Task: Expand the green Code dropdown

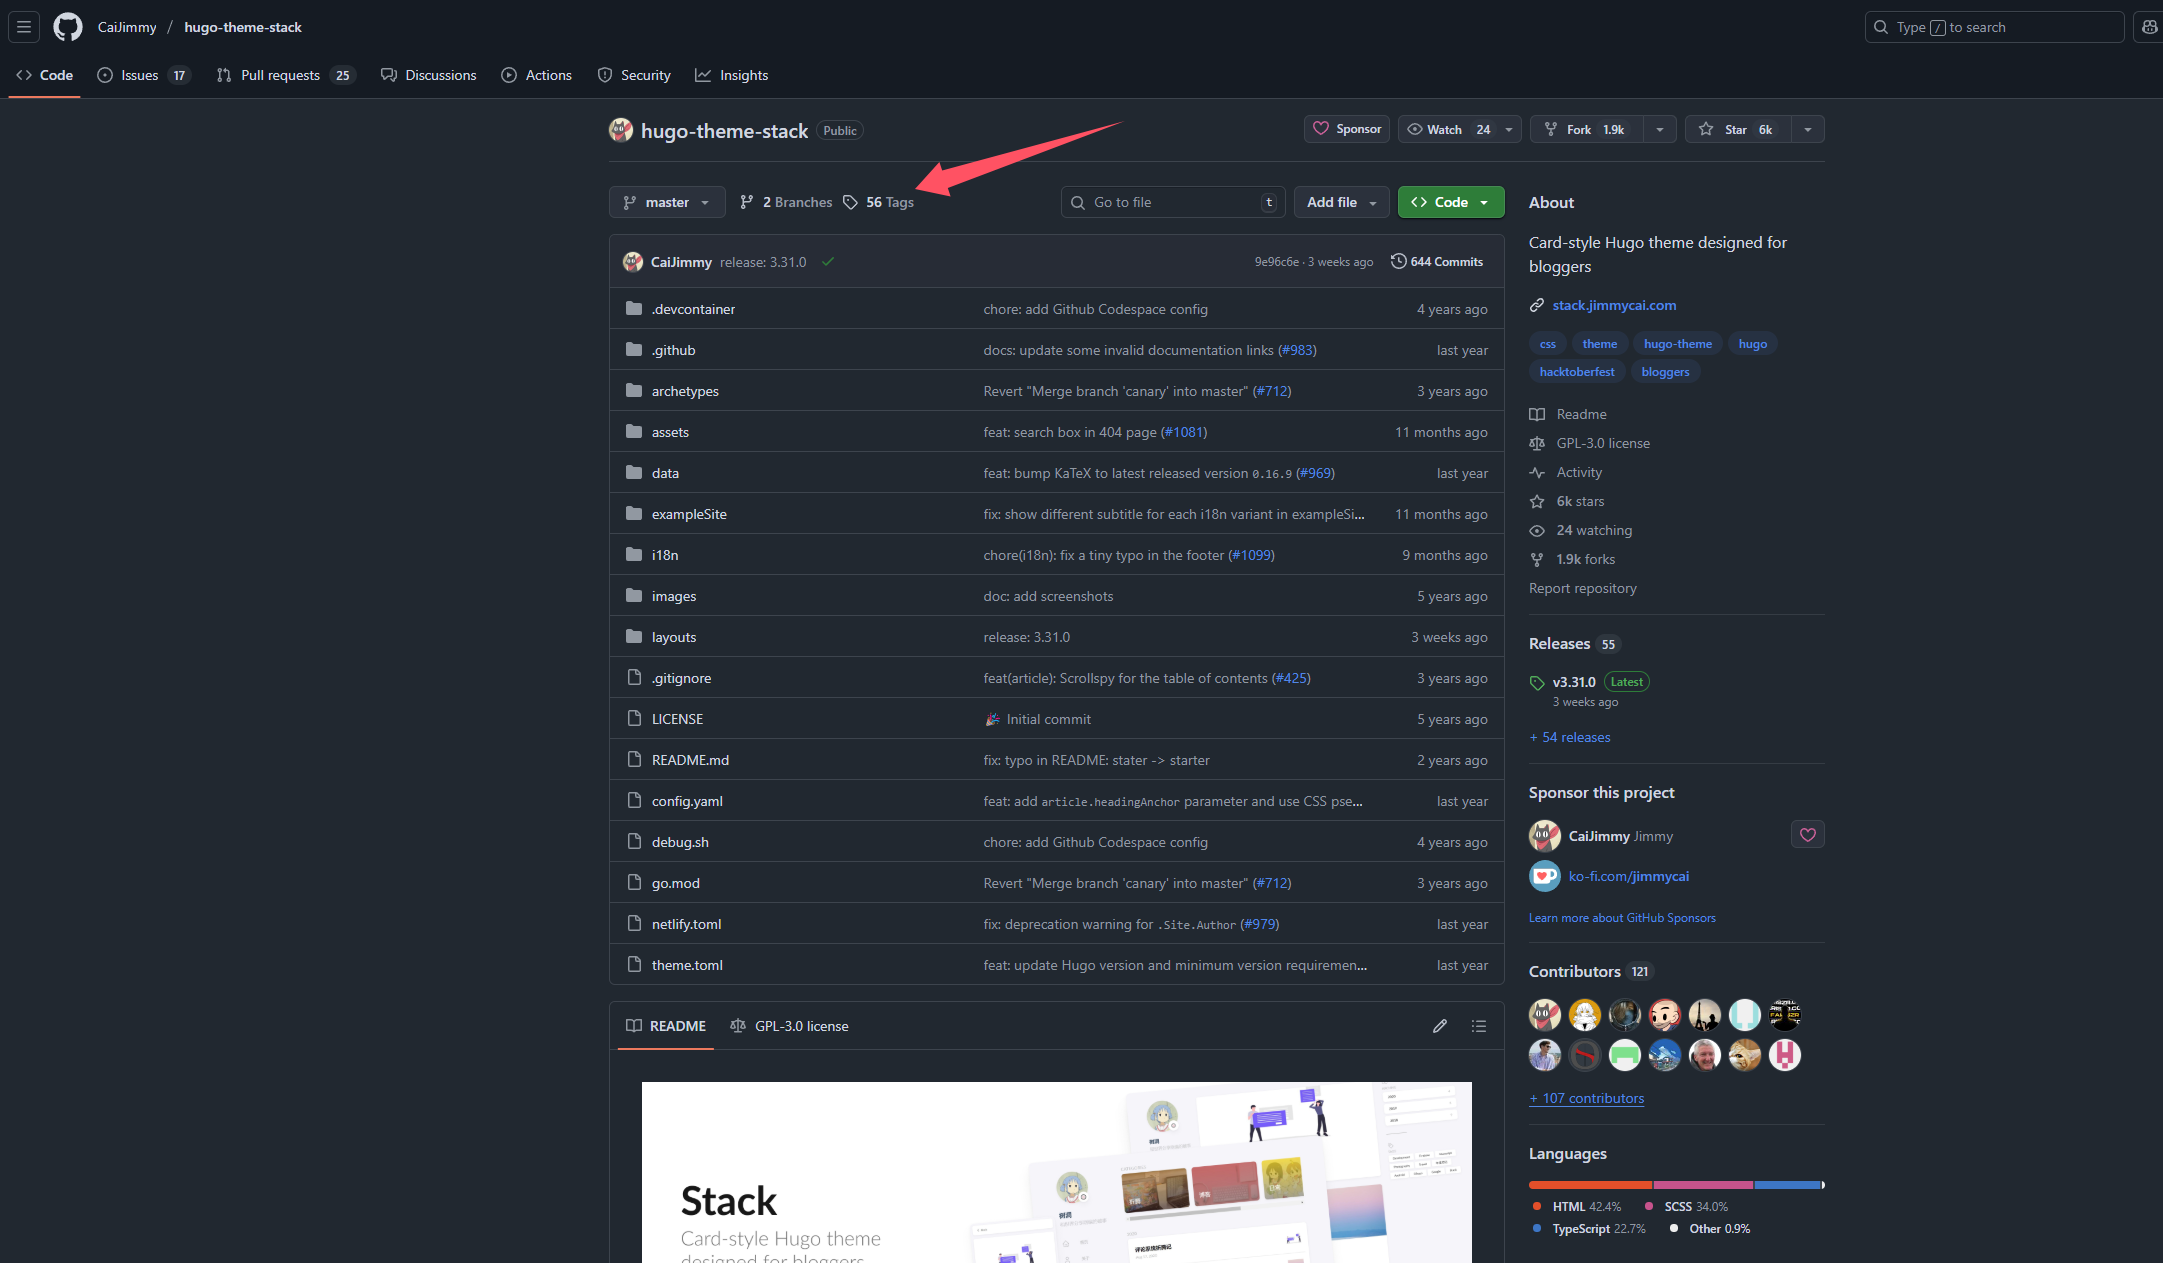Action: pyautogui.click(x=1450, y=202)
